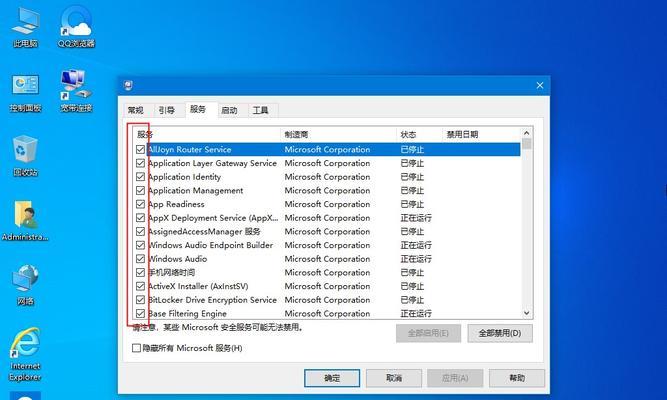Viewport: 667px width, 400px height.
Task: Switch to the 引导 tab
Action: point(167,110)
